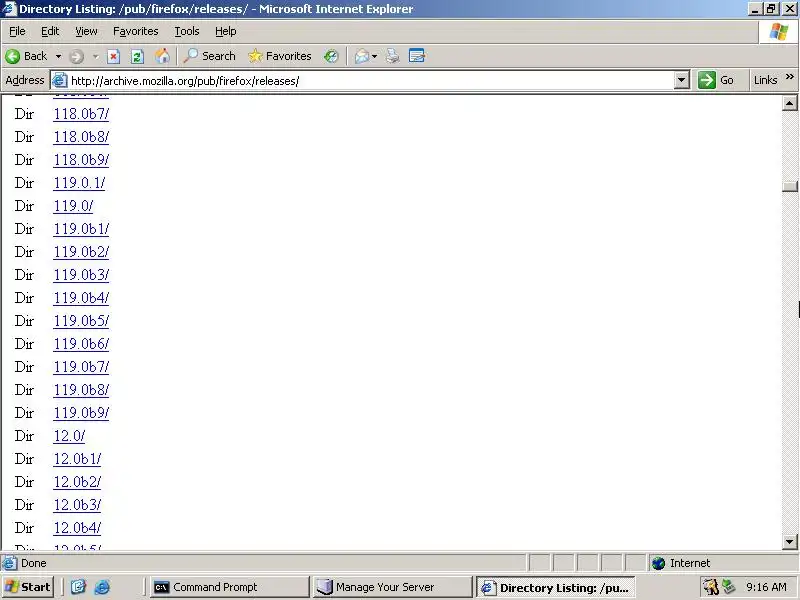Click the page icon in address bar
This screenshot has width=800, height=600.
coord(60,81)
